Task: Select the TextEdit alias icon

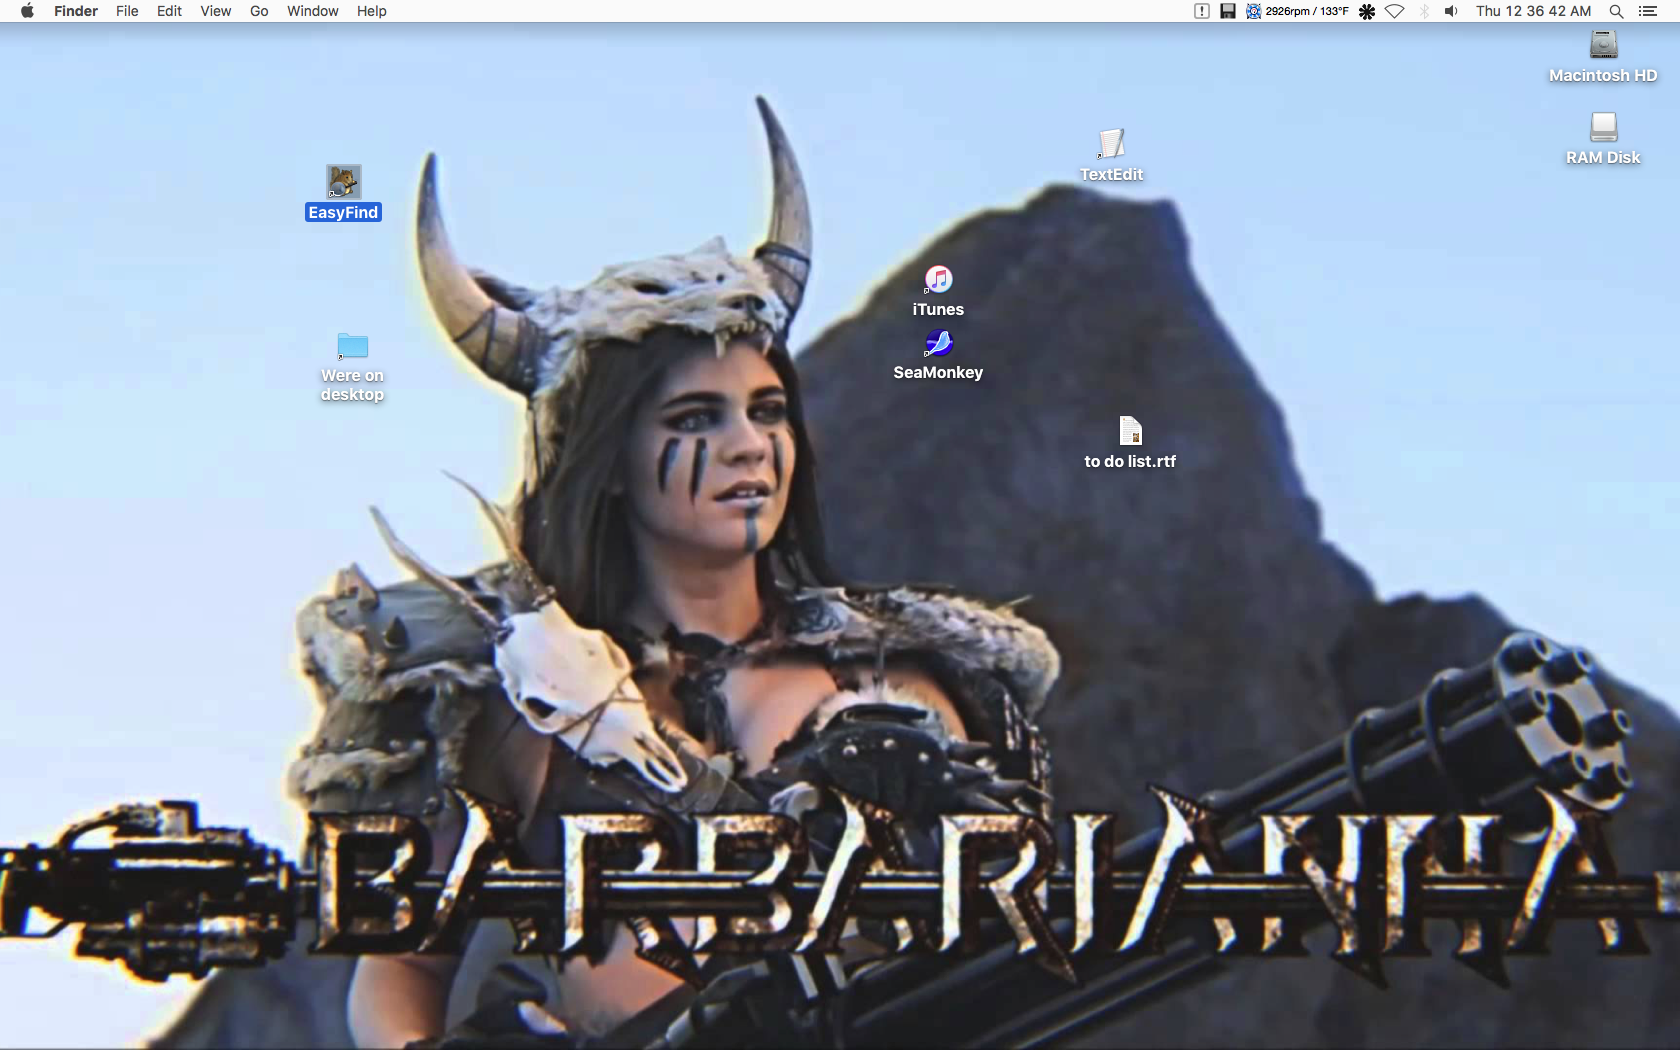Action: coord(1111,144)
